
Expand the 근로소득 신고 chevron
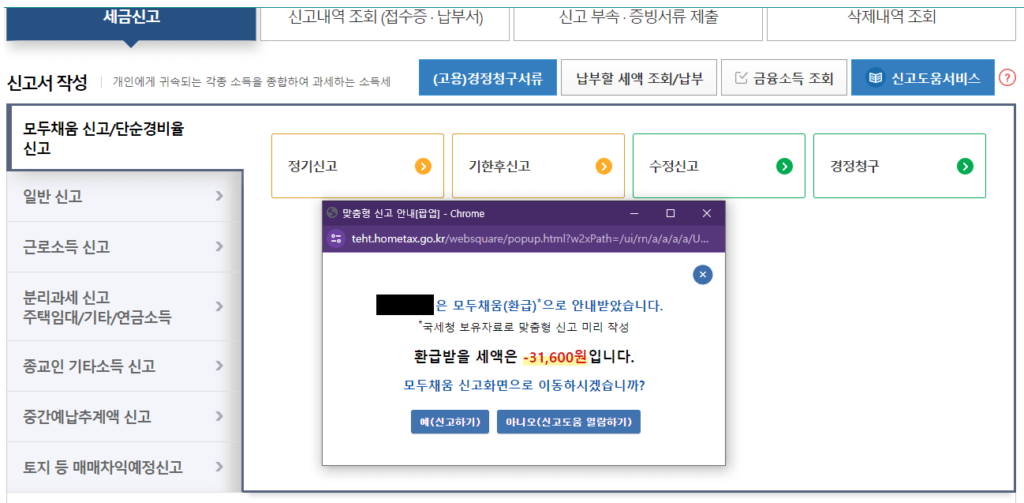point(219,247)
